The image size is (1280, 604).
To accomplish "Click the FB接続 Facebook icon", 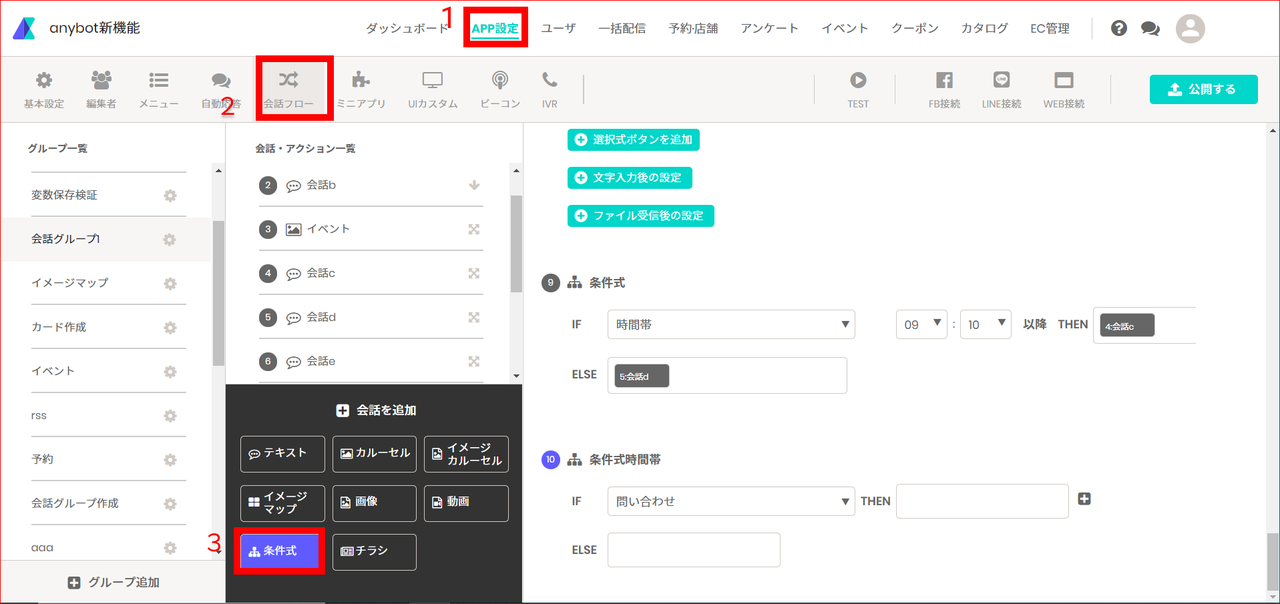I will [944, 80].
